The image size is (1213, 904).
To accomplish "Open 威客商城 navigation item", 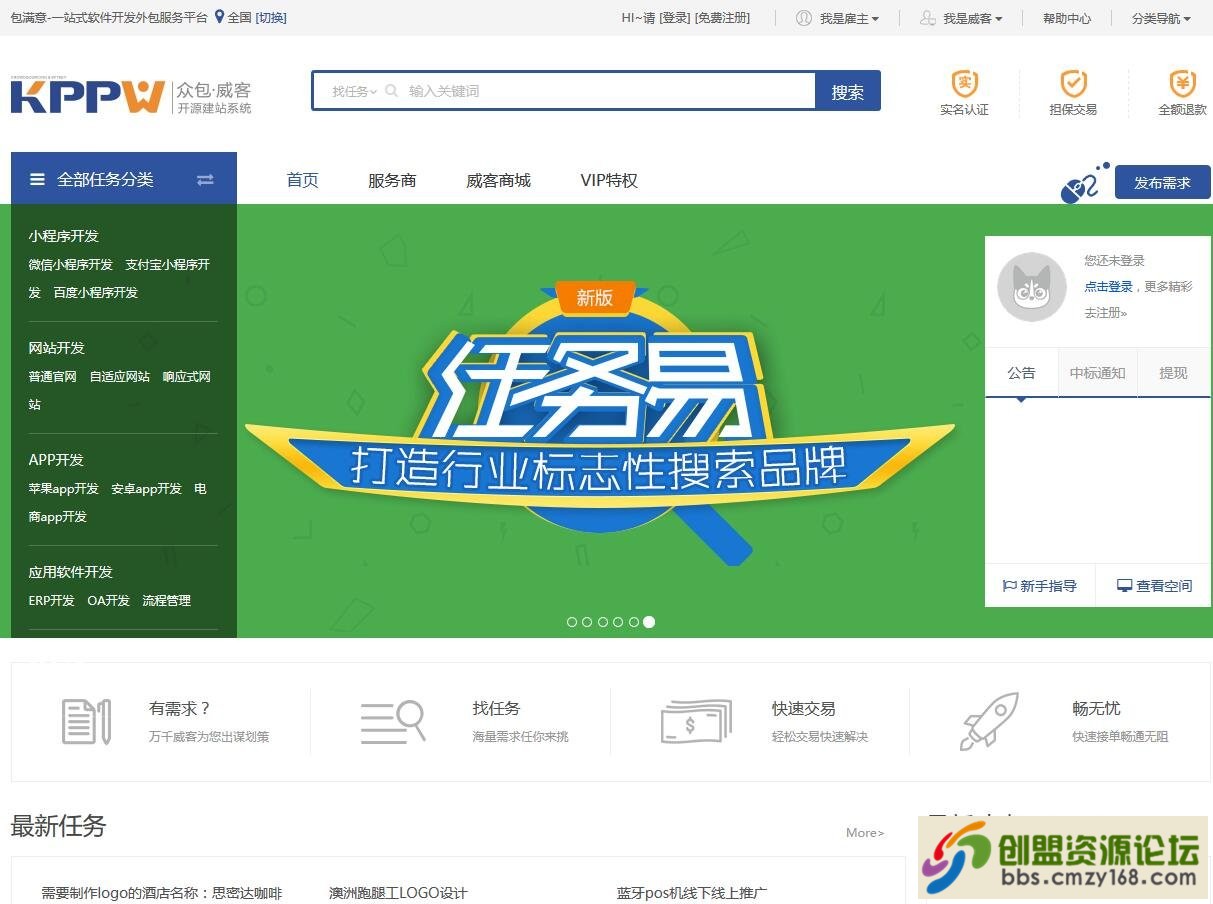I will (498, 180).
